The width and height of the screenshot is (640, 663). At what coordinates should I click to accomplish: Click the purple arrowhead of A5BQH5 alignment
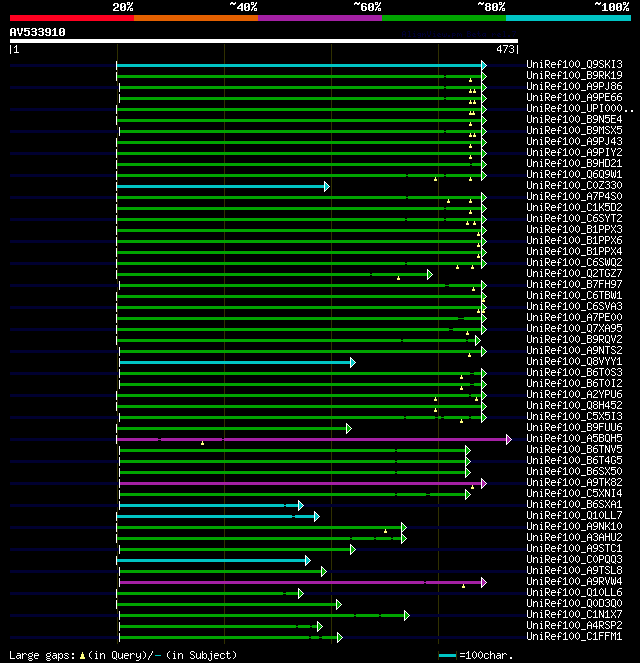click(x=509, y=440)
